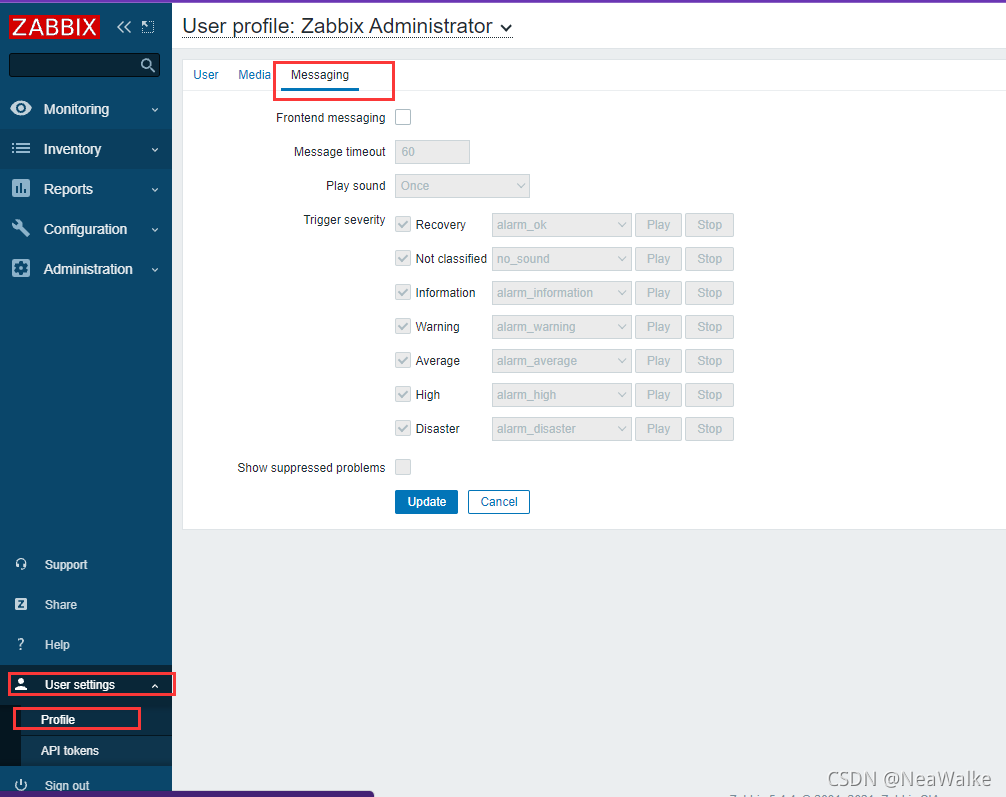The width and height of the screenshot is (1006, 797).
Task: Click the Message timeout field
Action: pyautogui.click(x=432, y=152)
